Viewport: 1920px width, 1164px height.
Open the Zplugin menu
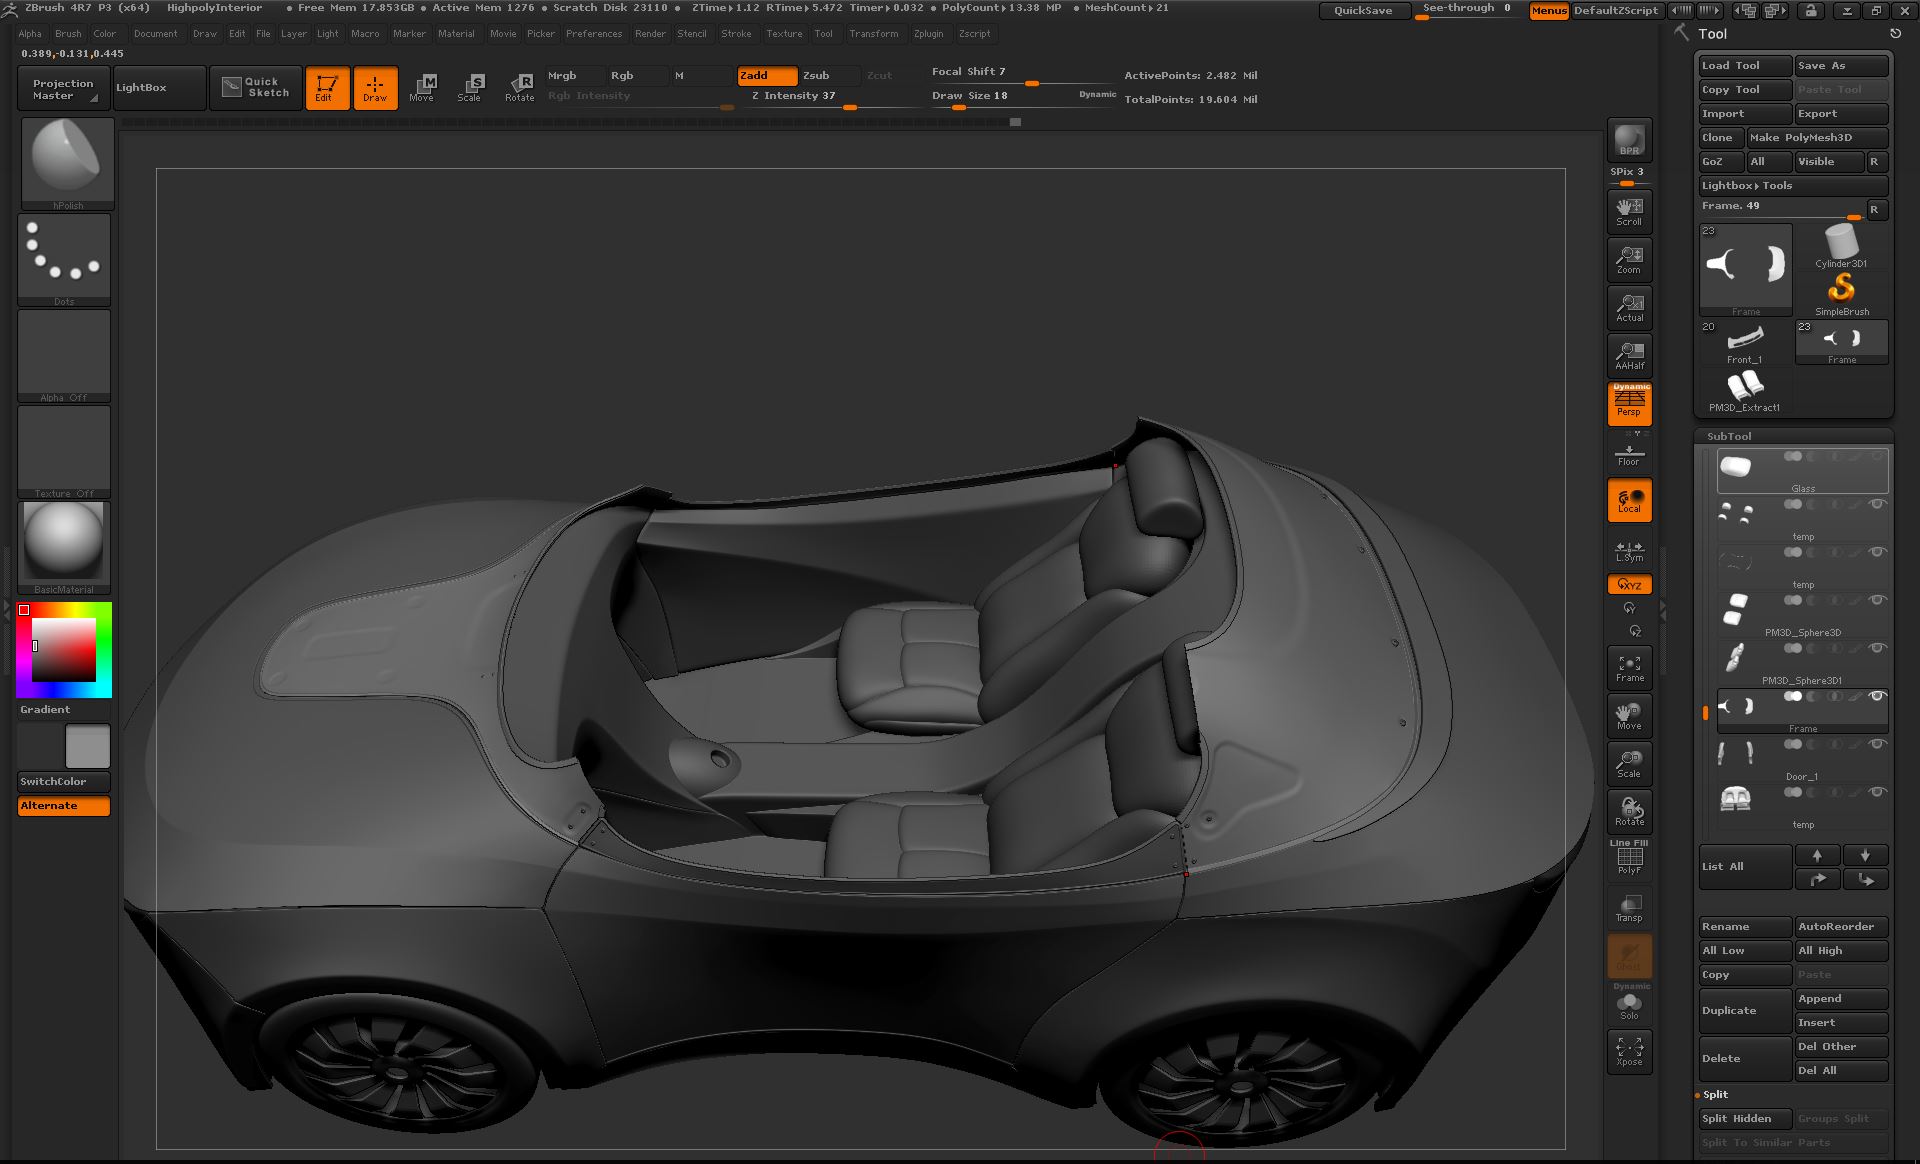pyautogui.click(x=928, y=34)
